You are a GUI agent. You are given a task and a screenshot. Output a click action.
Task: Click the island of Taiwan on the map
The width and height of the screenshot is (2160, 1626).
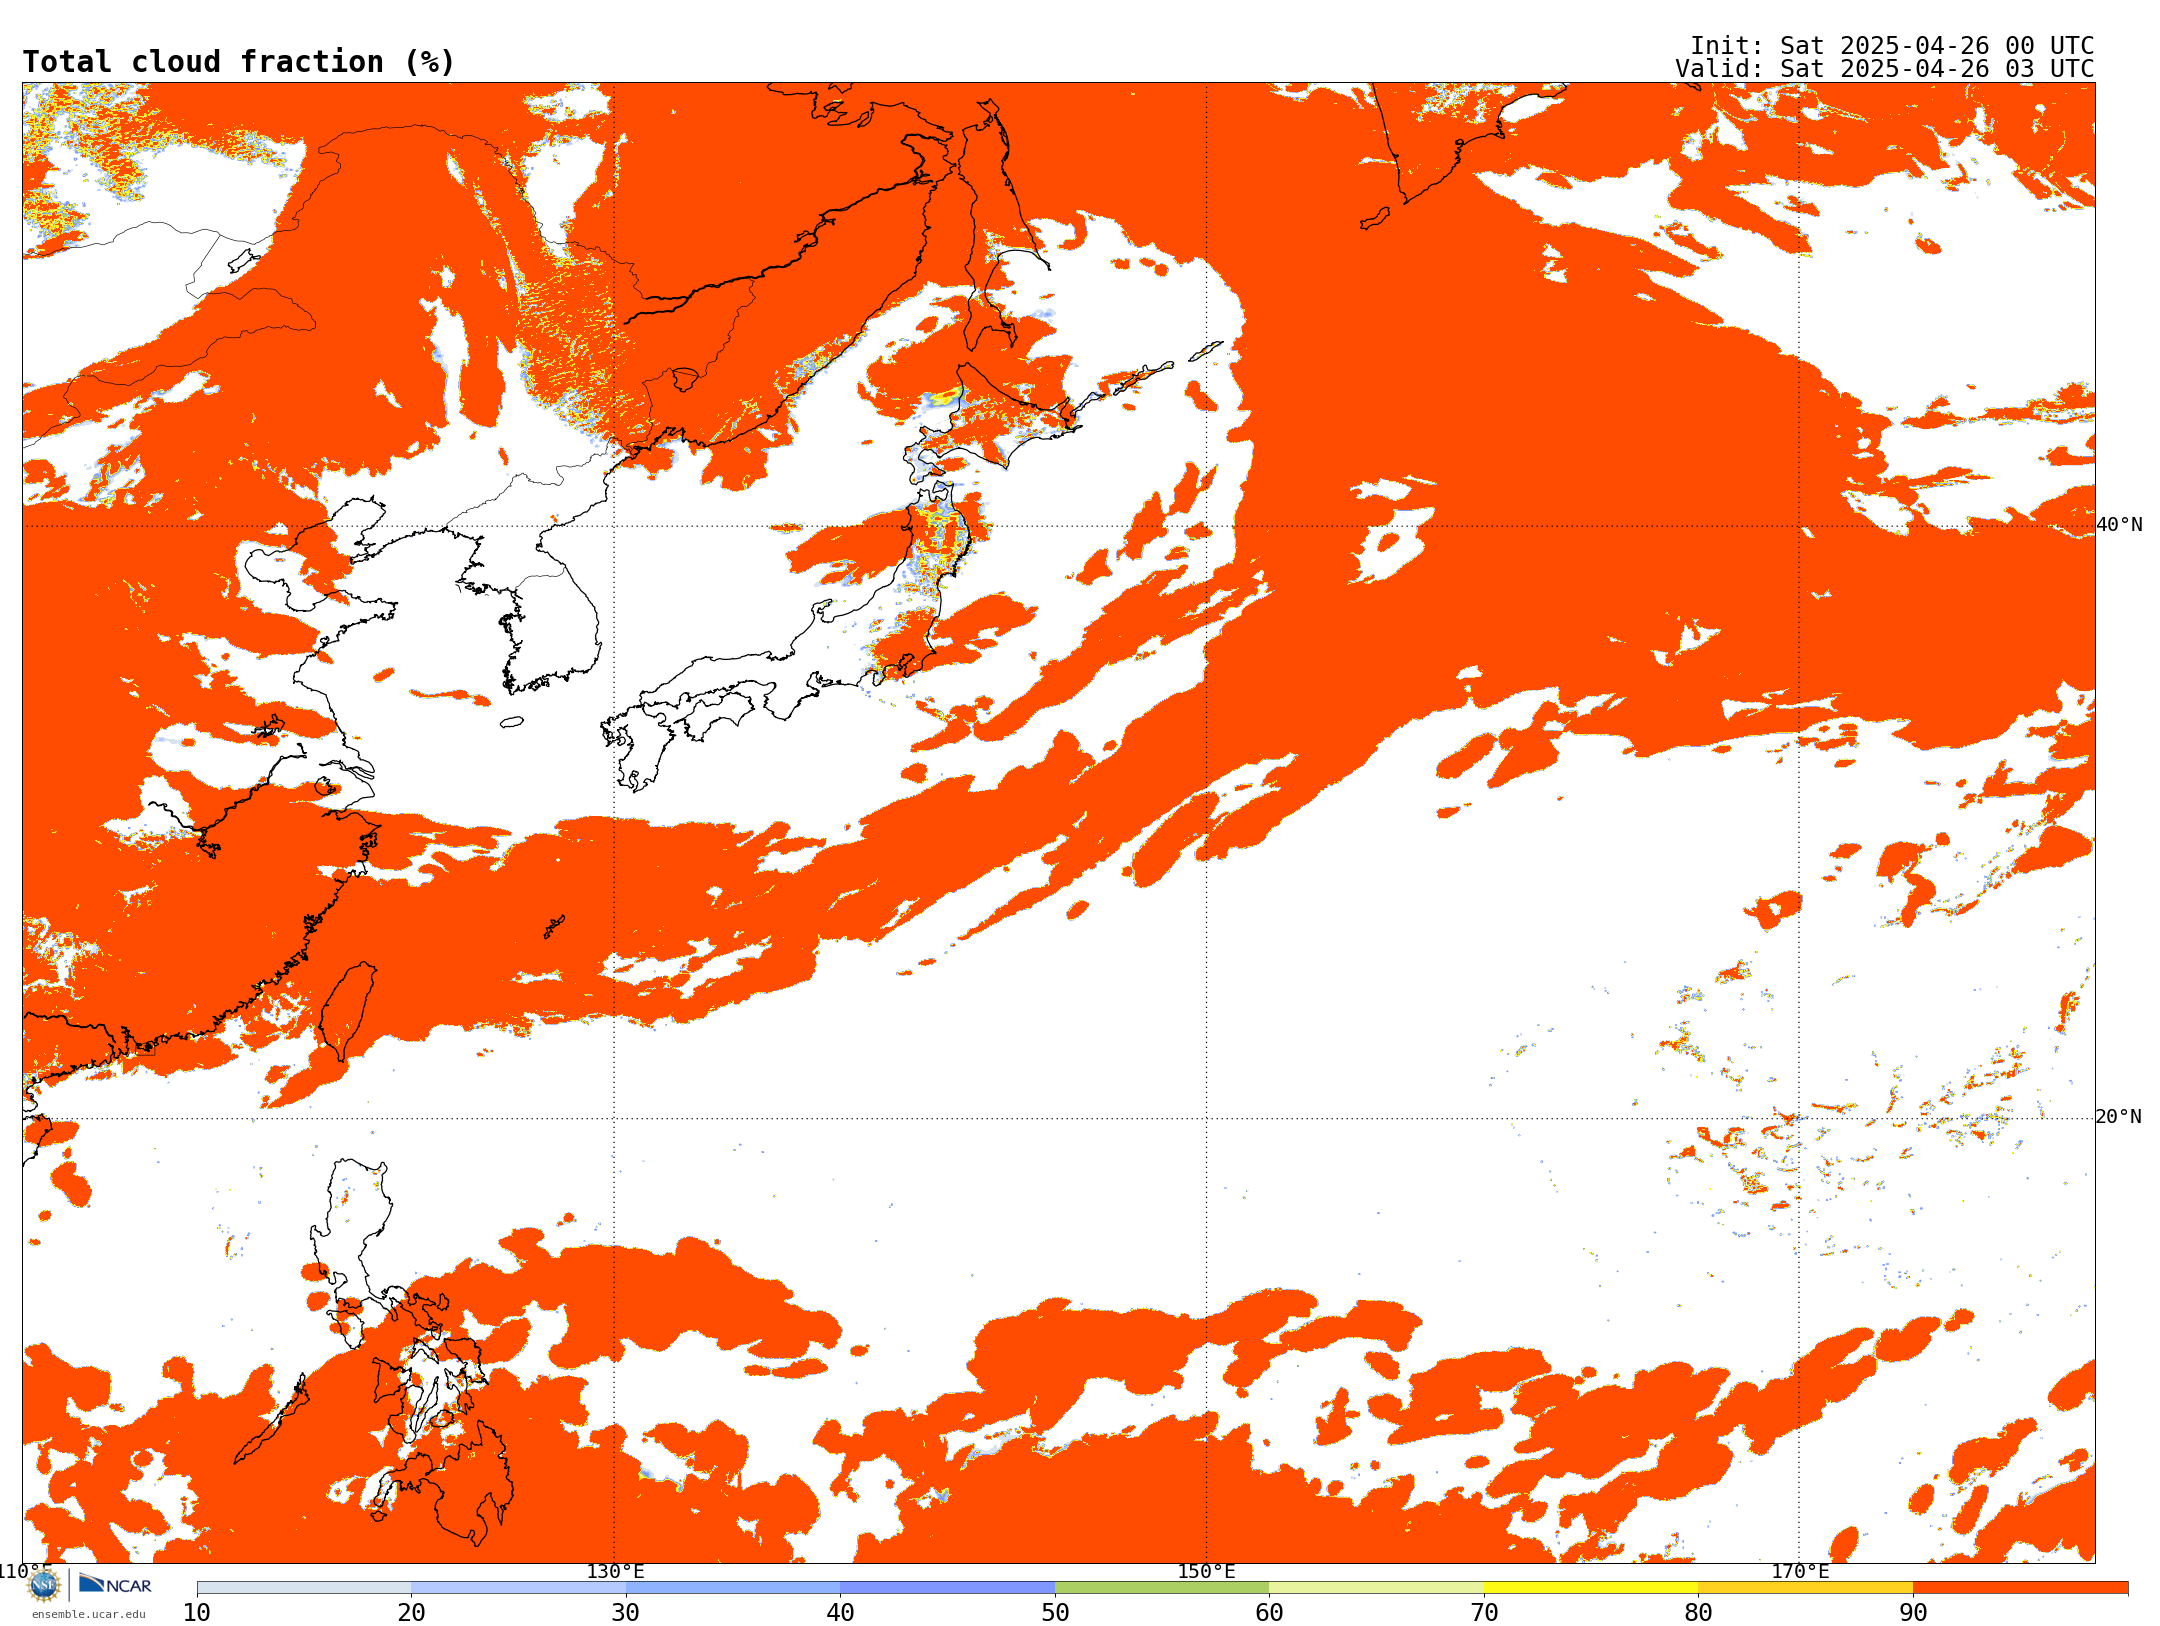347,1010
